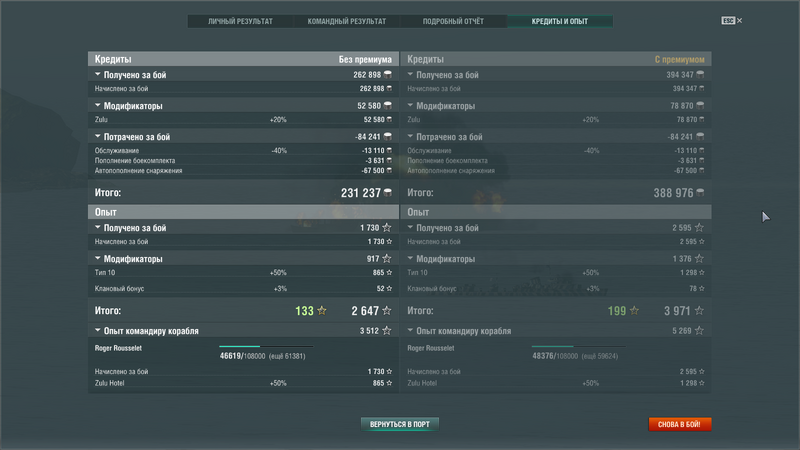Click star icon beside commander experience 3 512
The height and width of the screenshot is (450, 800).
pyautogui.click(x=387, y=331)
